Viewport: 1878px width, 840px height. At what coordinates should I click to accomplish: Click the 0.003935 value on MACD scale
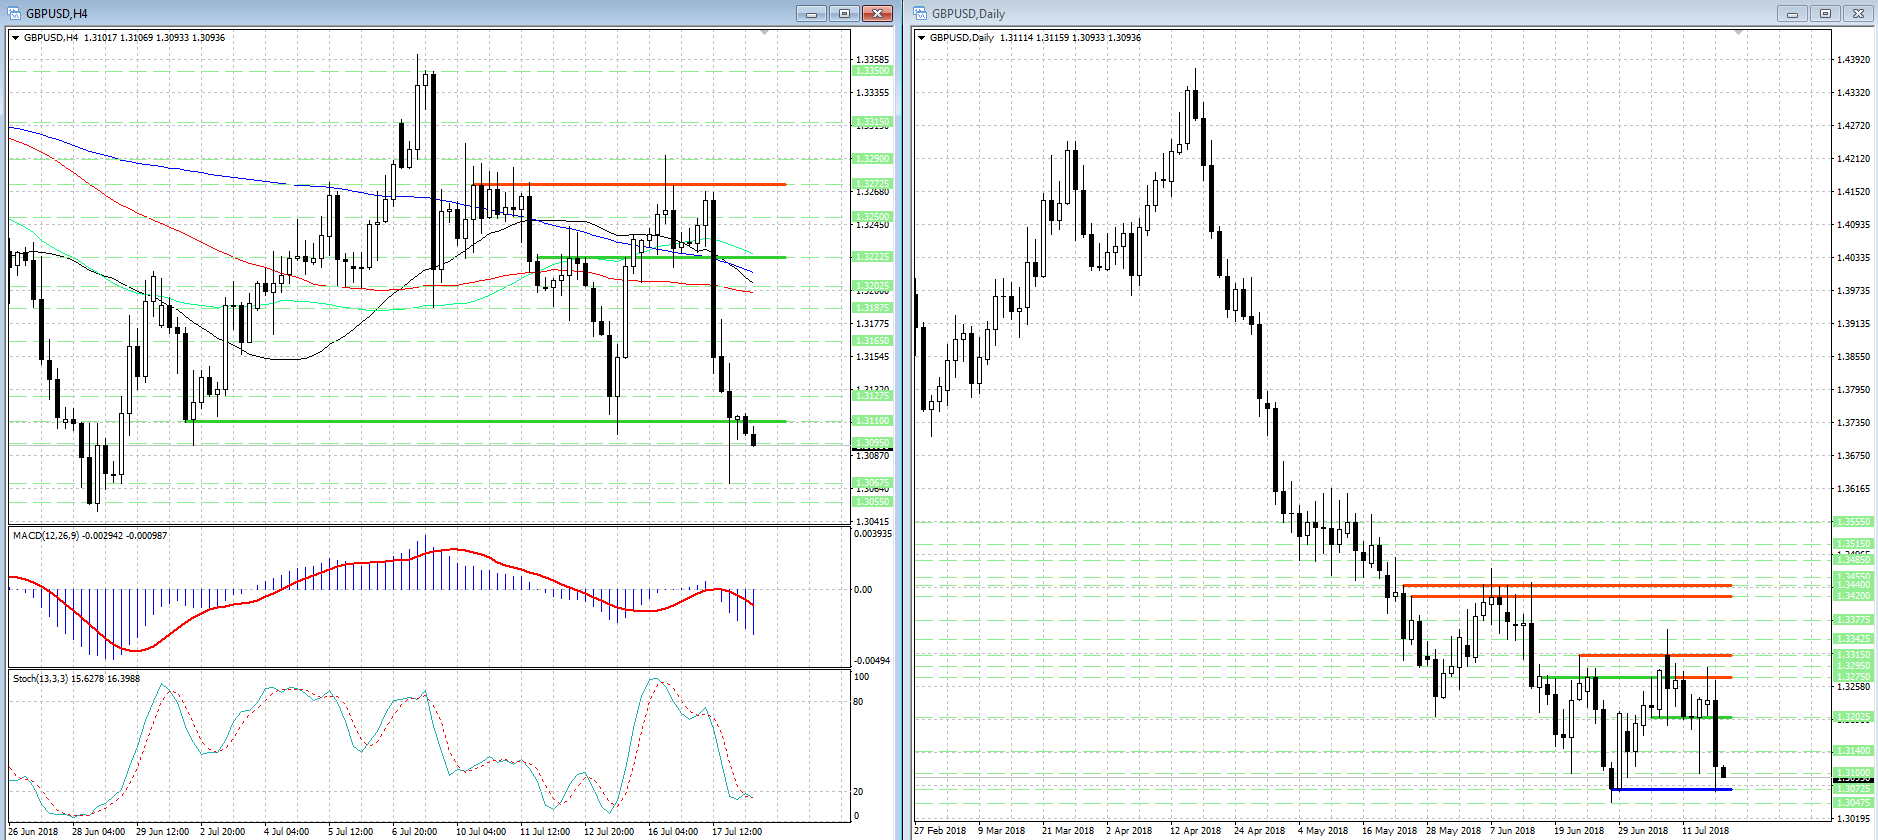(873, 534)
